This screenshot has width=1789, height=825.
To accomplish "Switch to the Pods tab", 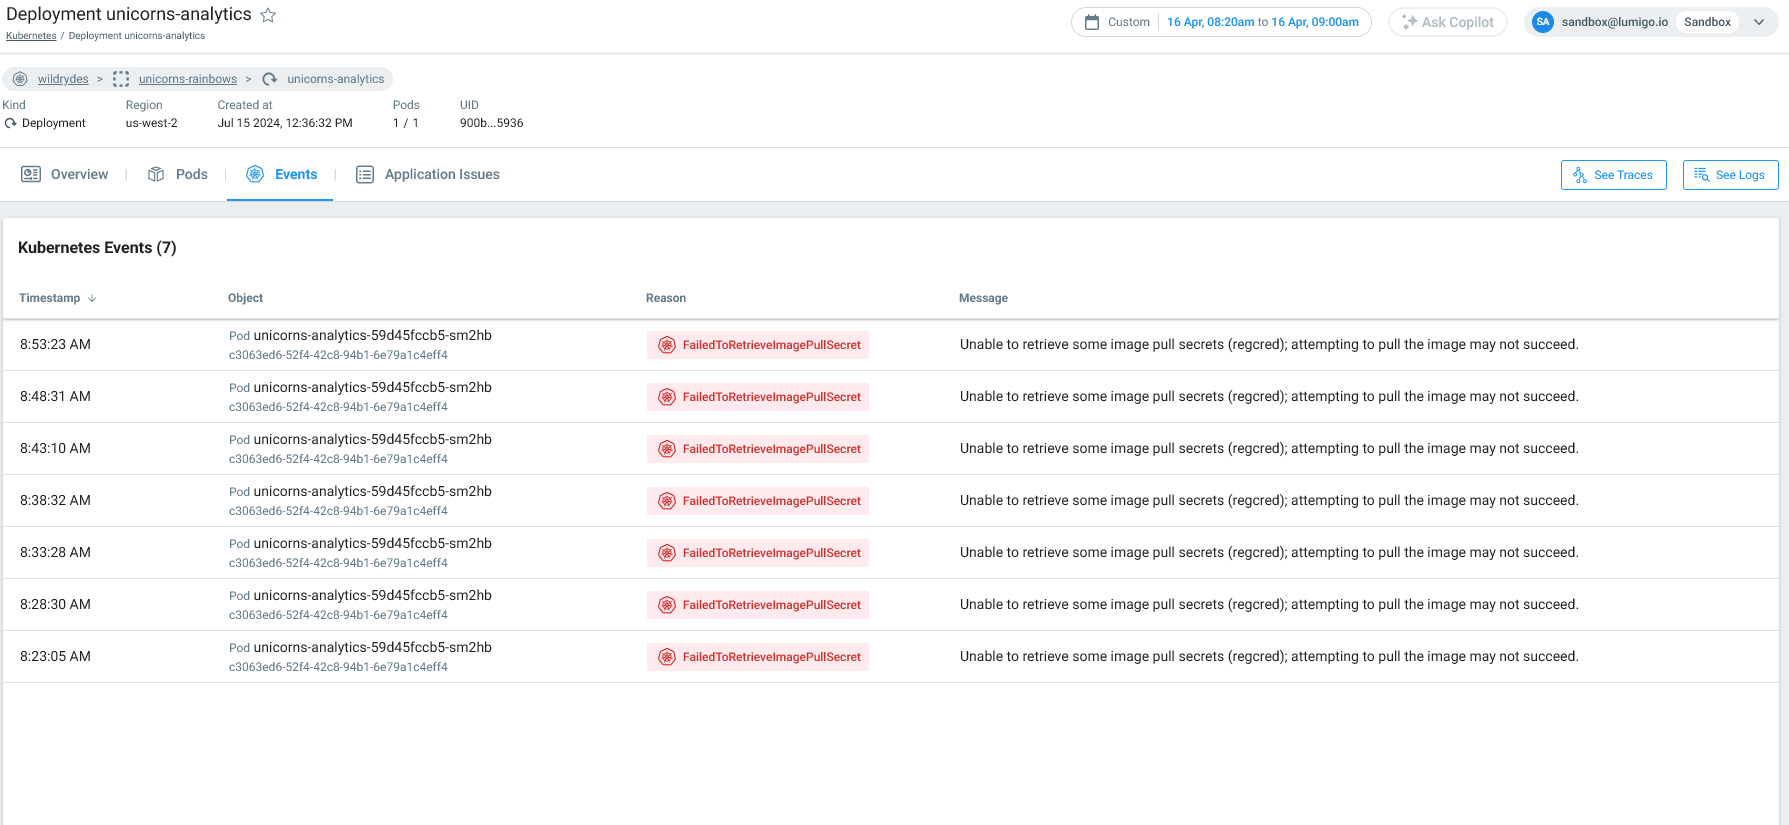I will coord(178,174).
